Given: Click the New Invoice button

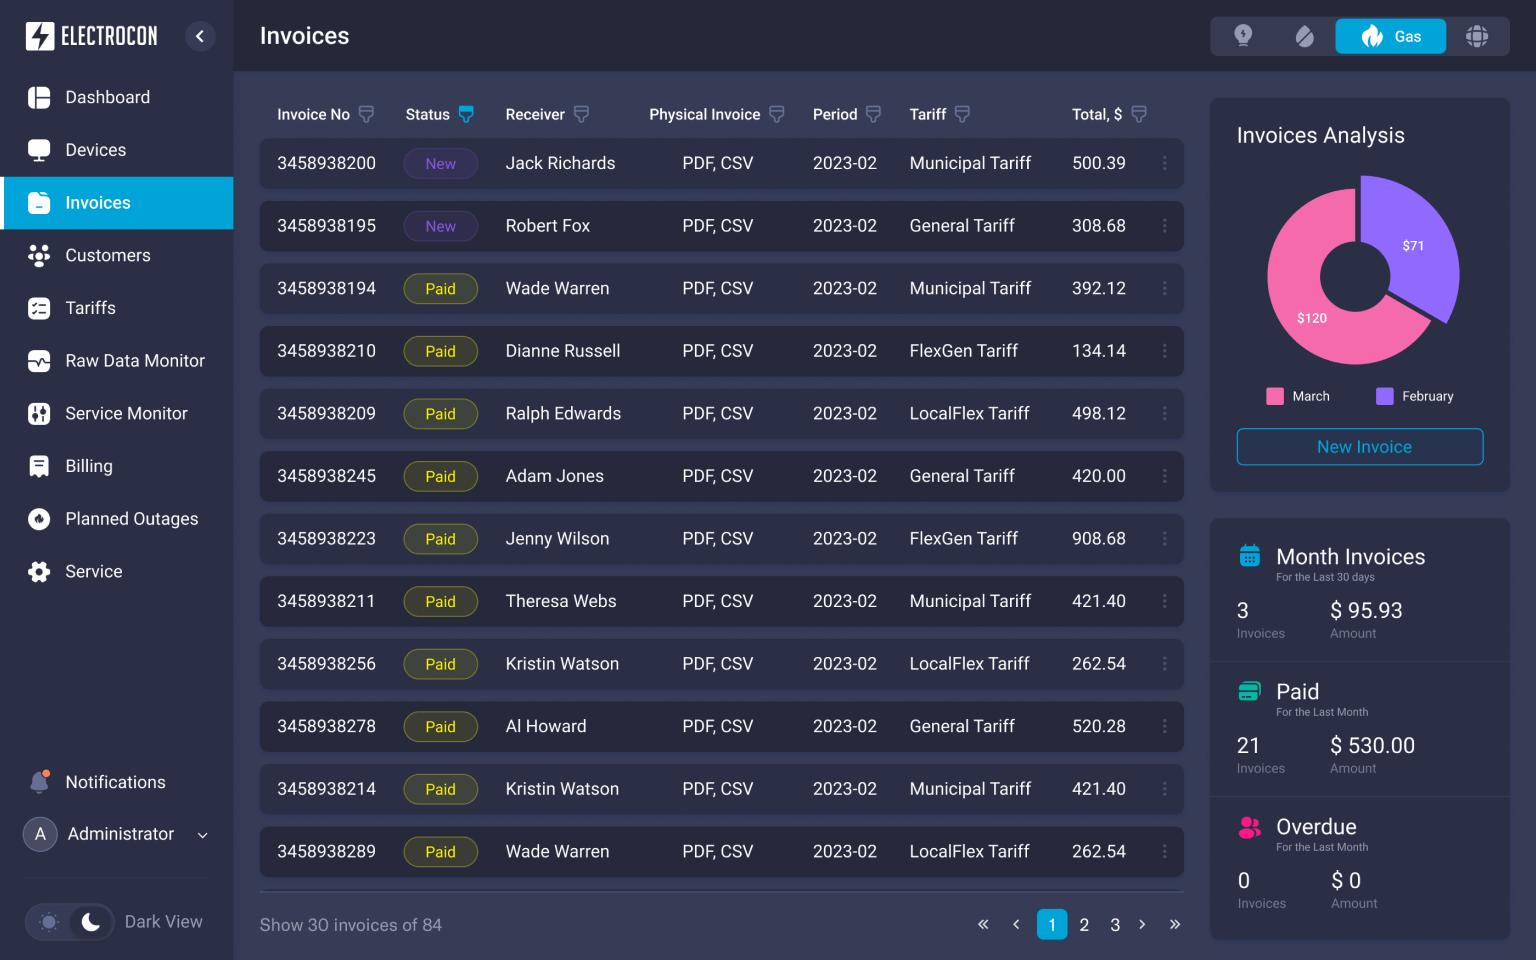Looking at the screenshot, I should pos(1360,447).
